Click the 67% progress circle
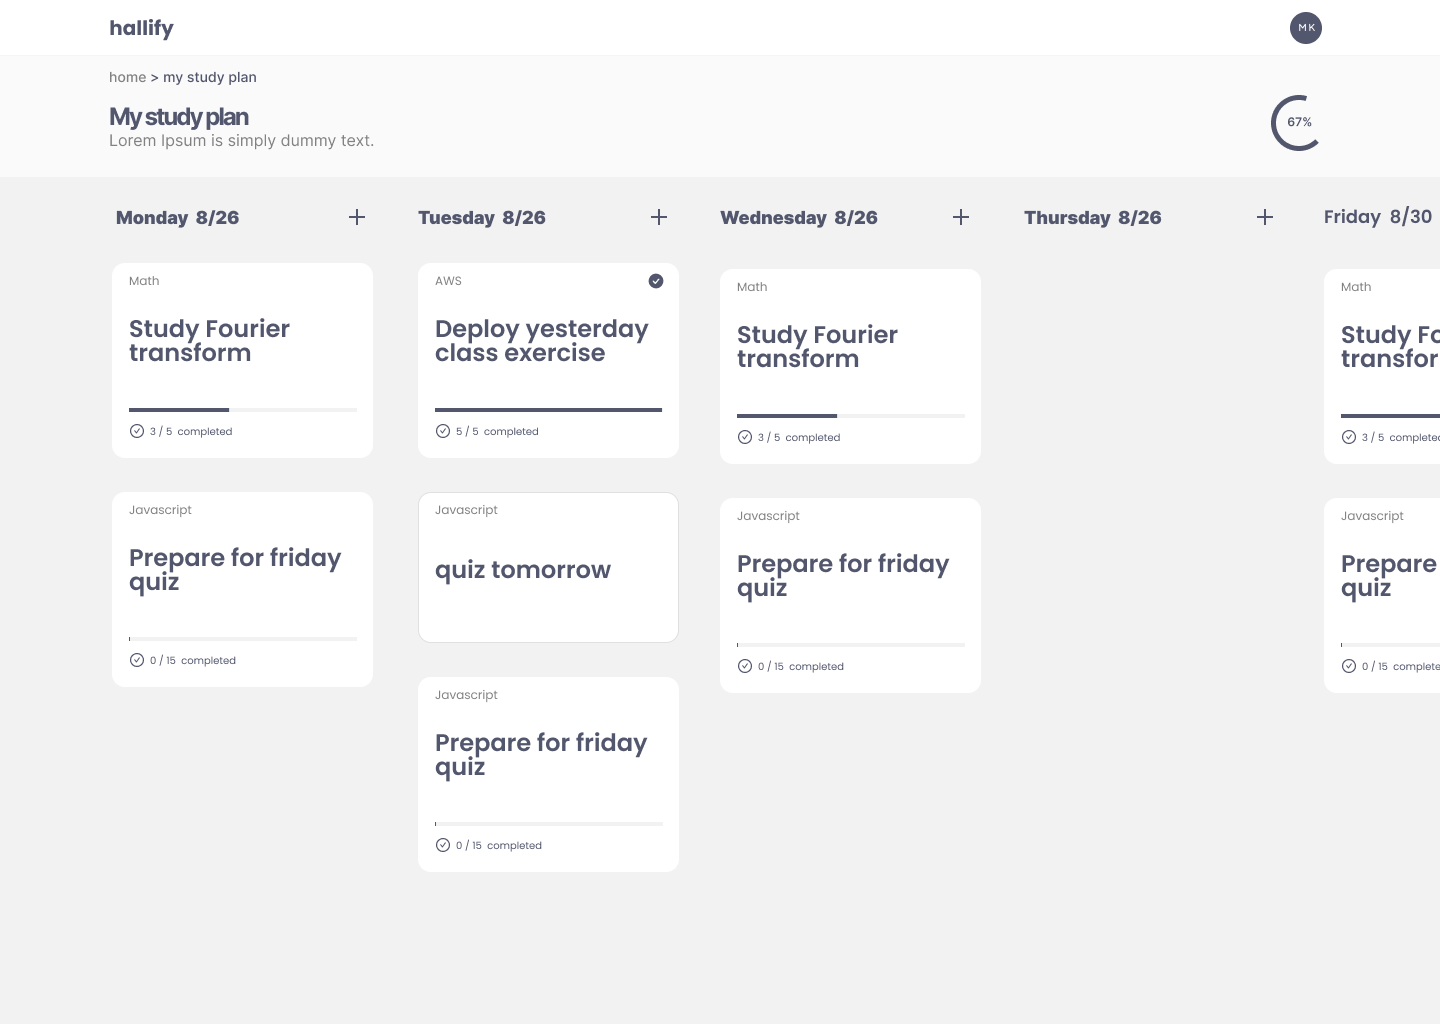Viewport: 1440px width, 1024px height. pos(1296,122)
